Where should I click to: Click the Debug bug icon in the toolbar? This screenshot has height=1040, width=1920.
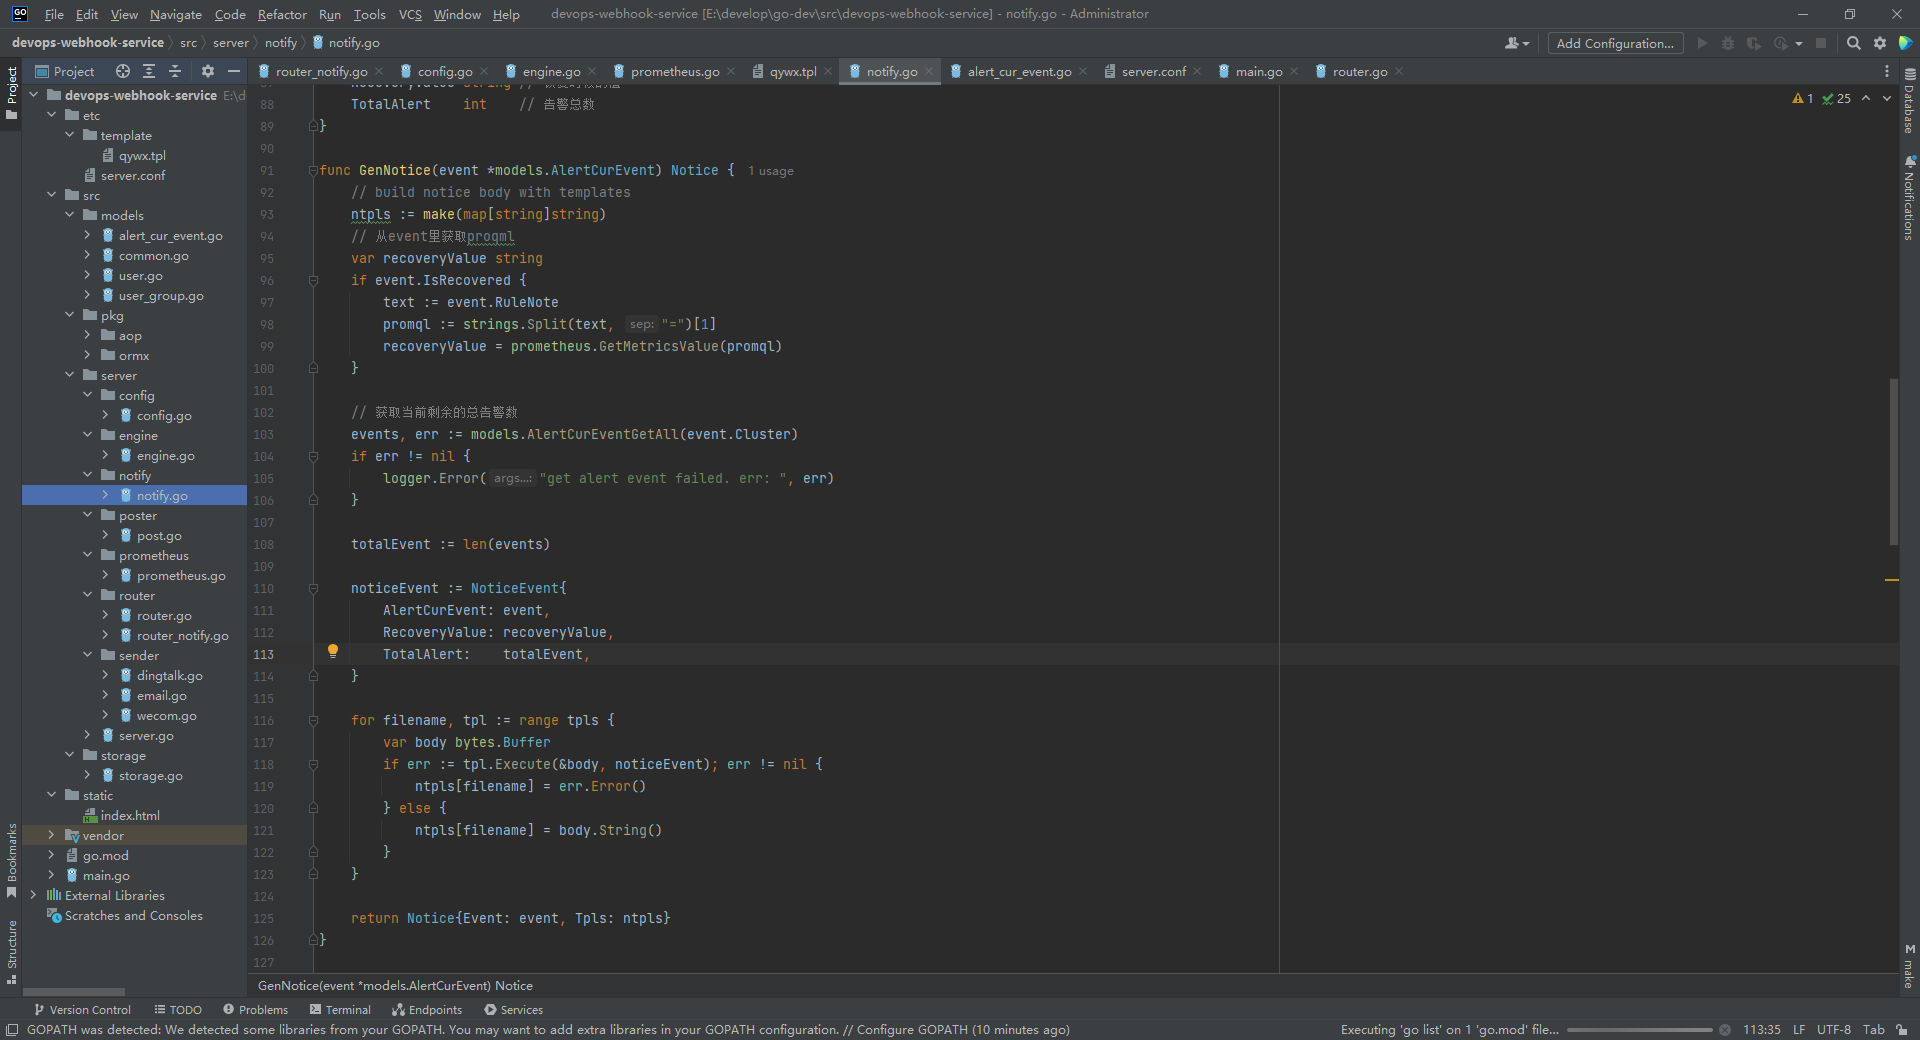[1728, 43]
